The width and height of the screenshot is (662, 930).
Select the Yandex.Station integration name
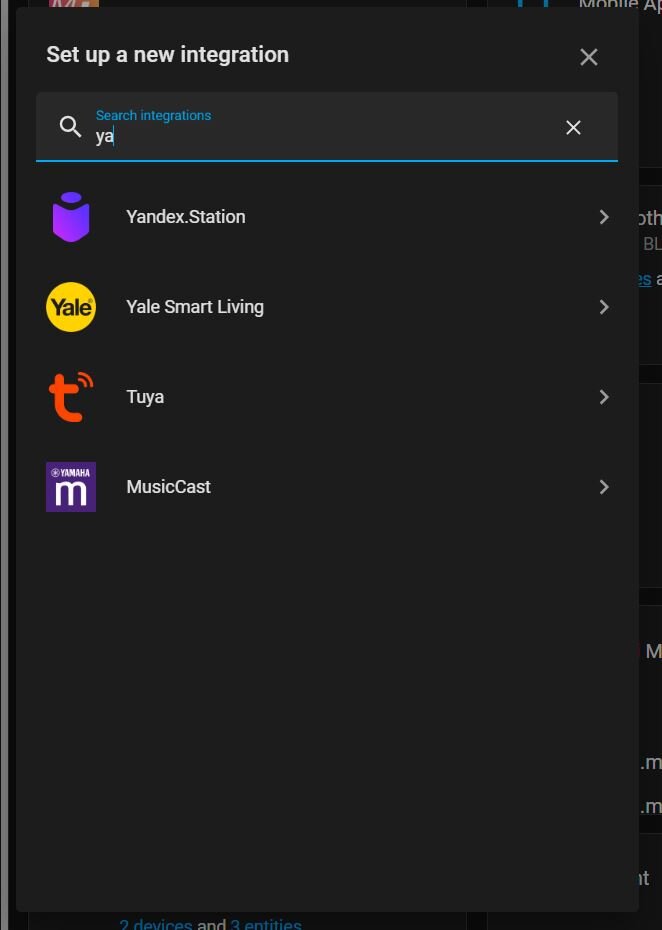(186, 217)
